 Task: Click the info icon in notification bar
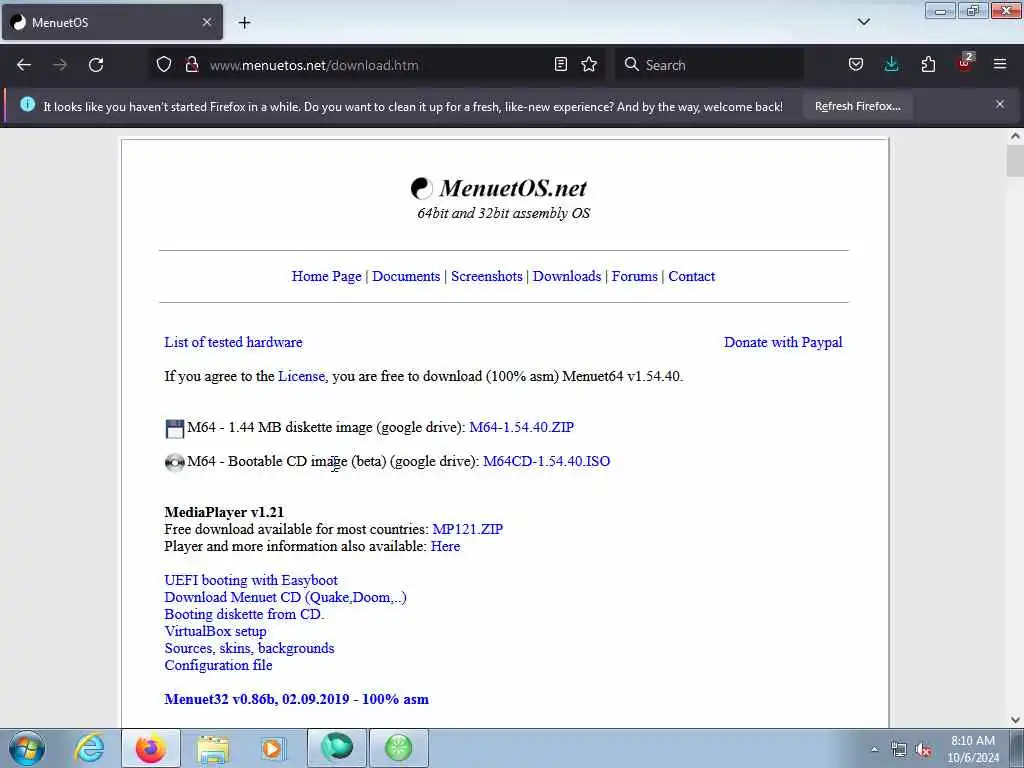(x=27, y=104)
